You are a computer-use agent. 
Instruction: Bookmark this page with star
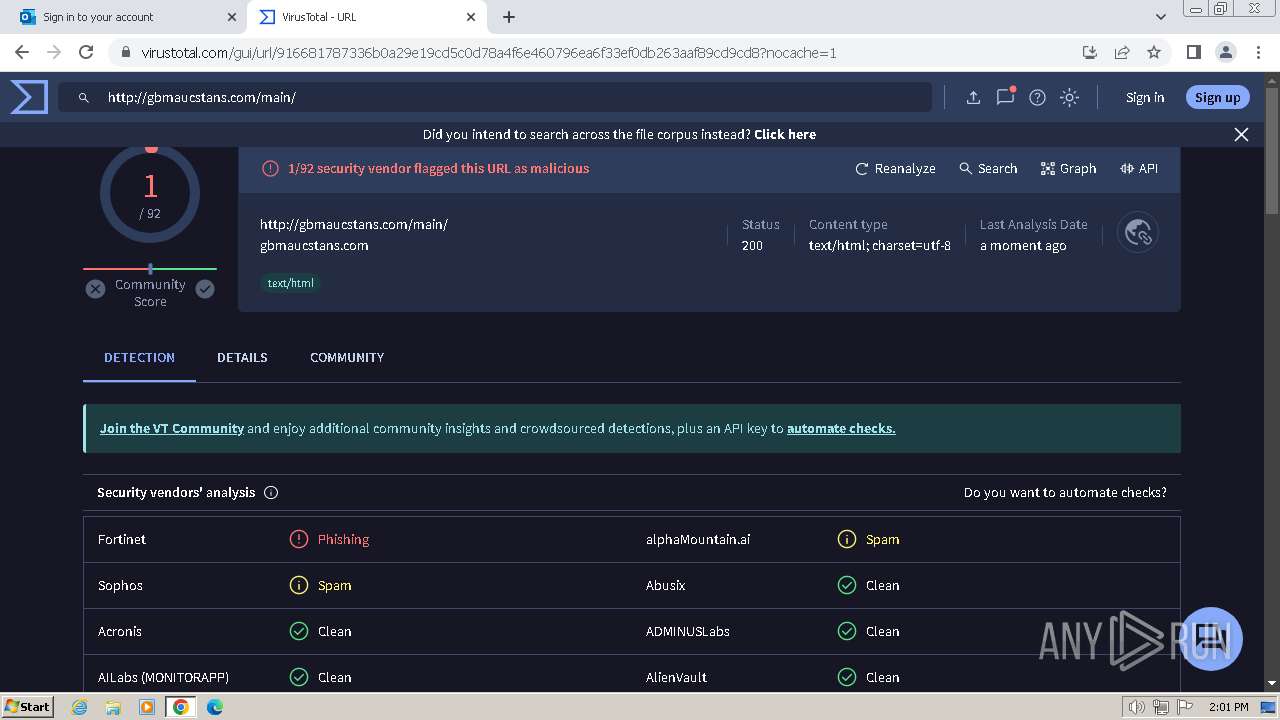point(1154,52)
